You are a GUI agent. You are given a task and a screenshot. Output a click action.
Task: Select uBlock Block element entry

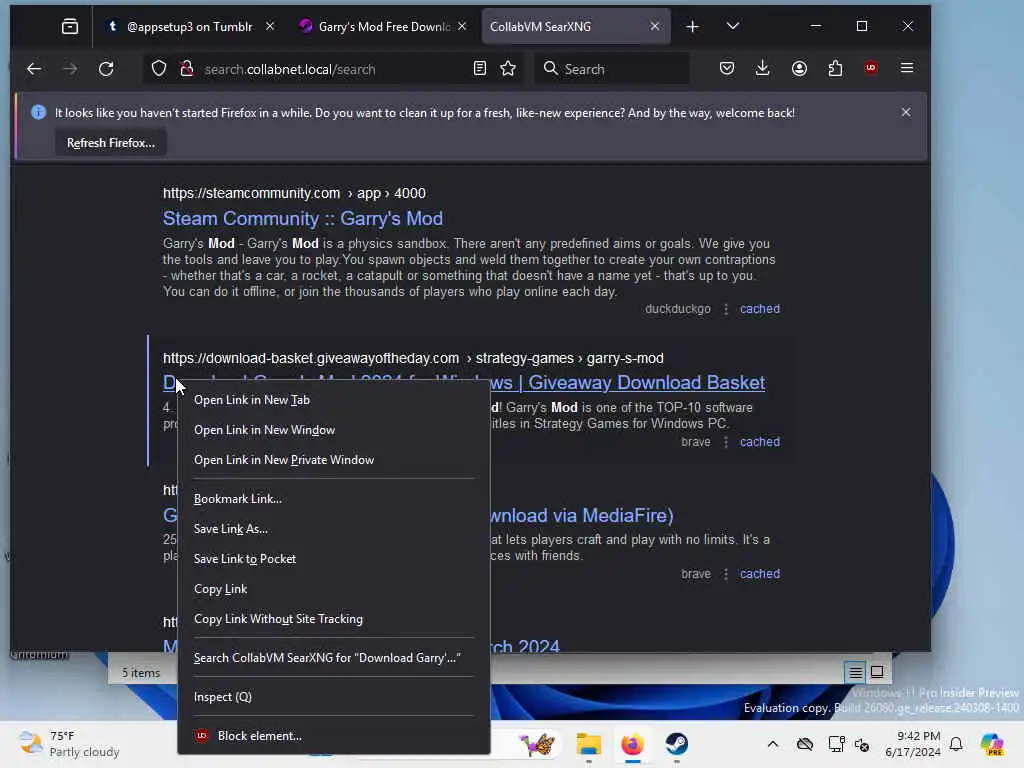click(334, 736)
